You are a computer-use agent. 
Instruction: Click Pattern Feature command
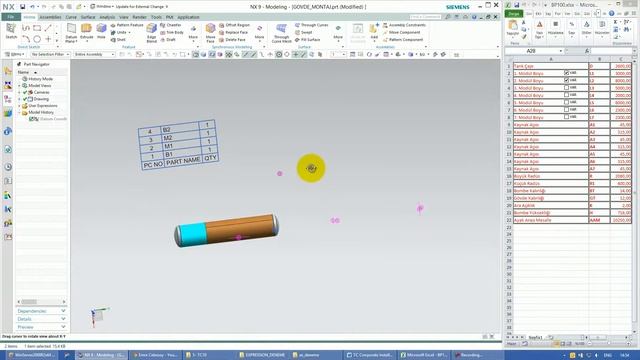pos(127,25)
